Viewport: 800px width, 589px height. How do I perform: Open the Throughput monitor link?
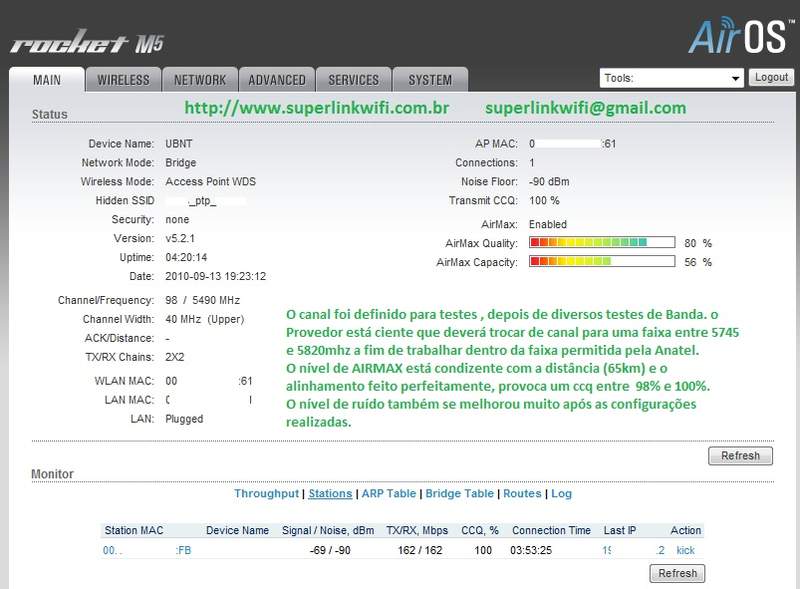click(266, 494)
